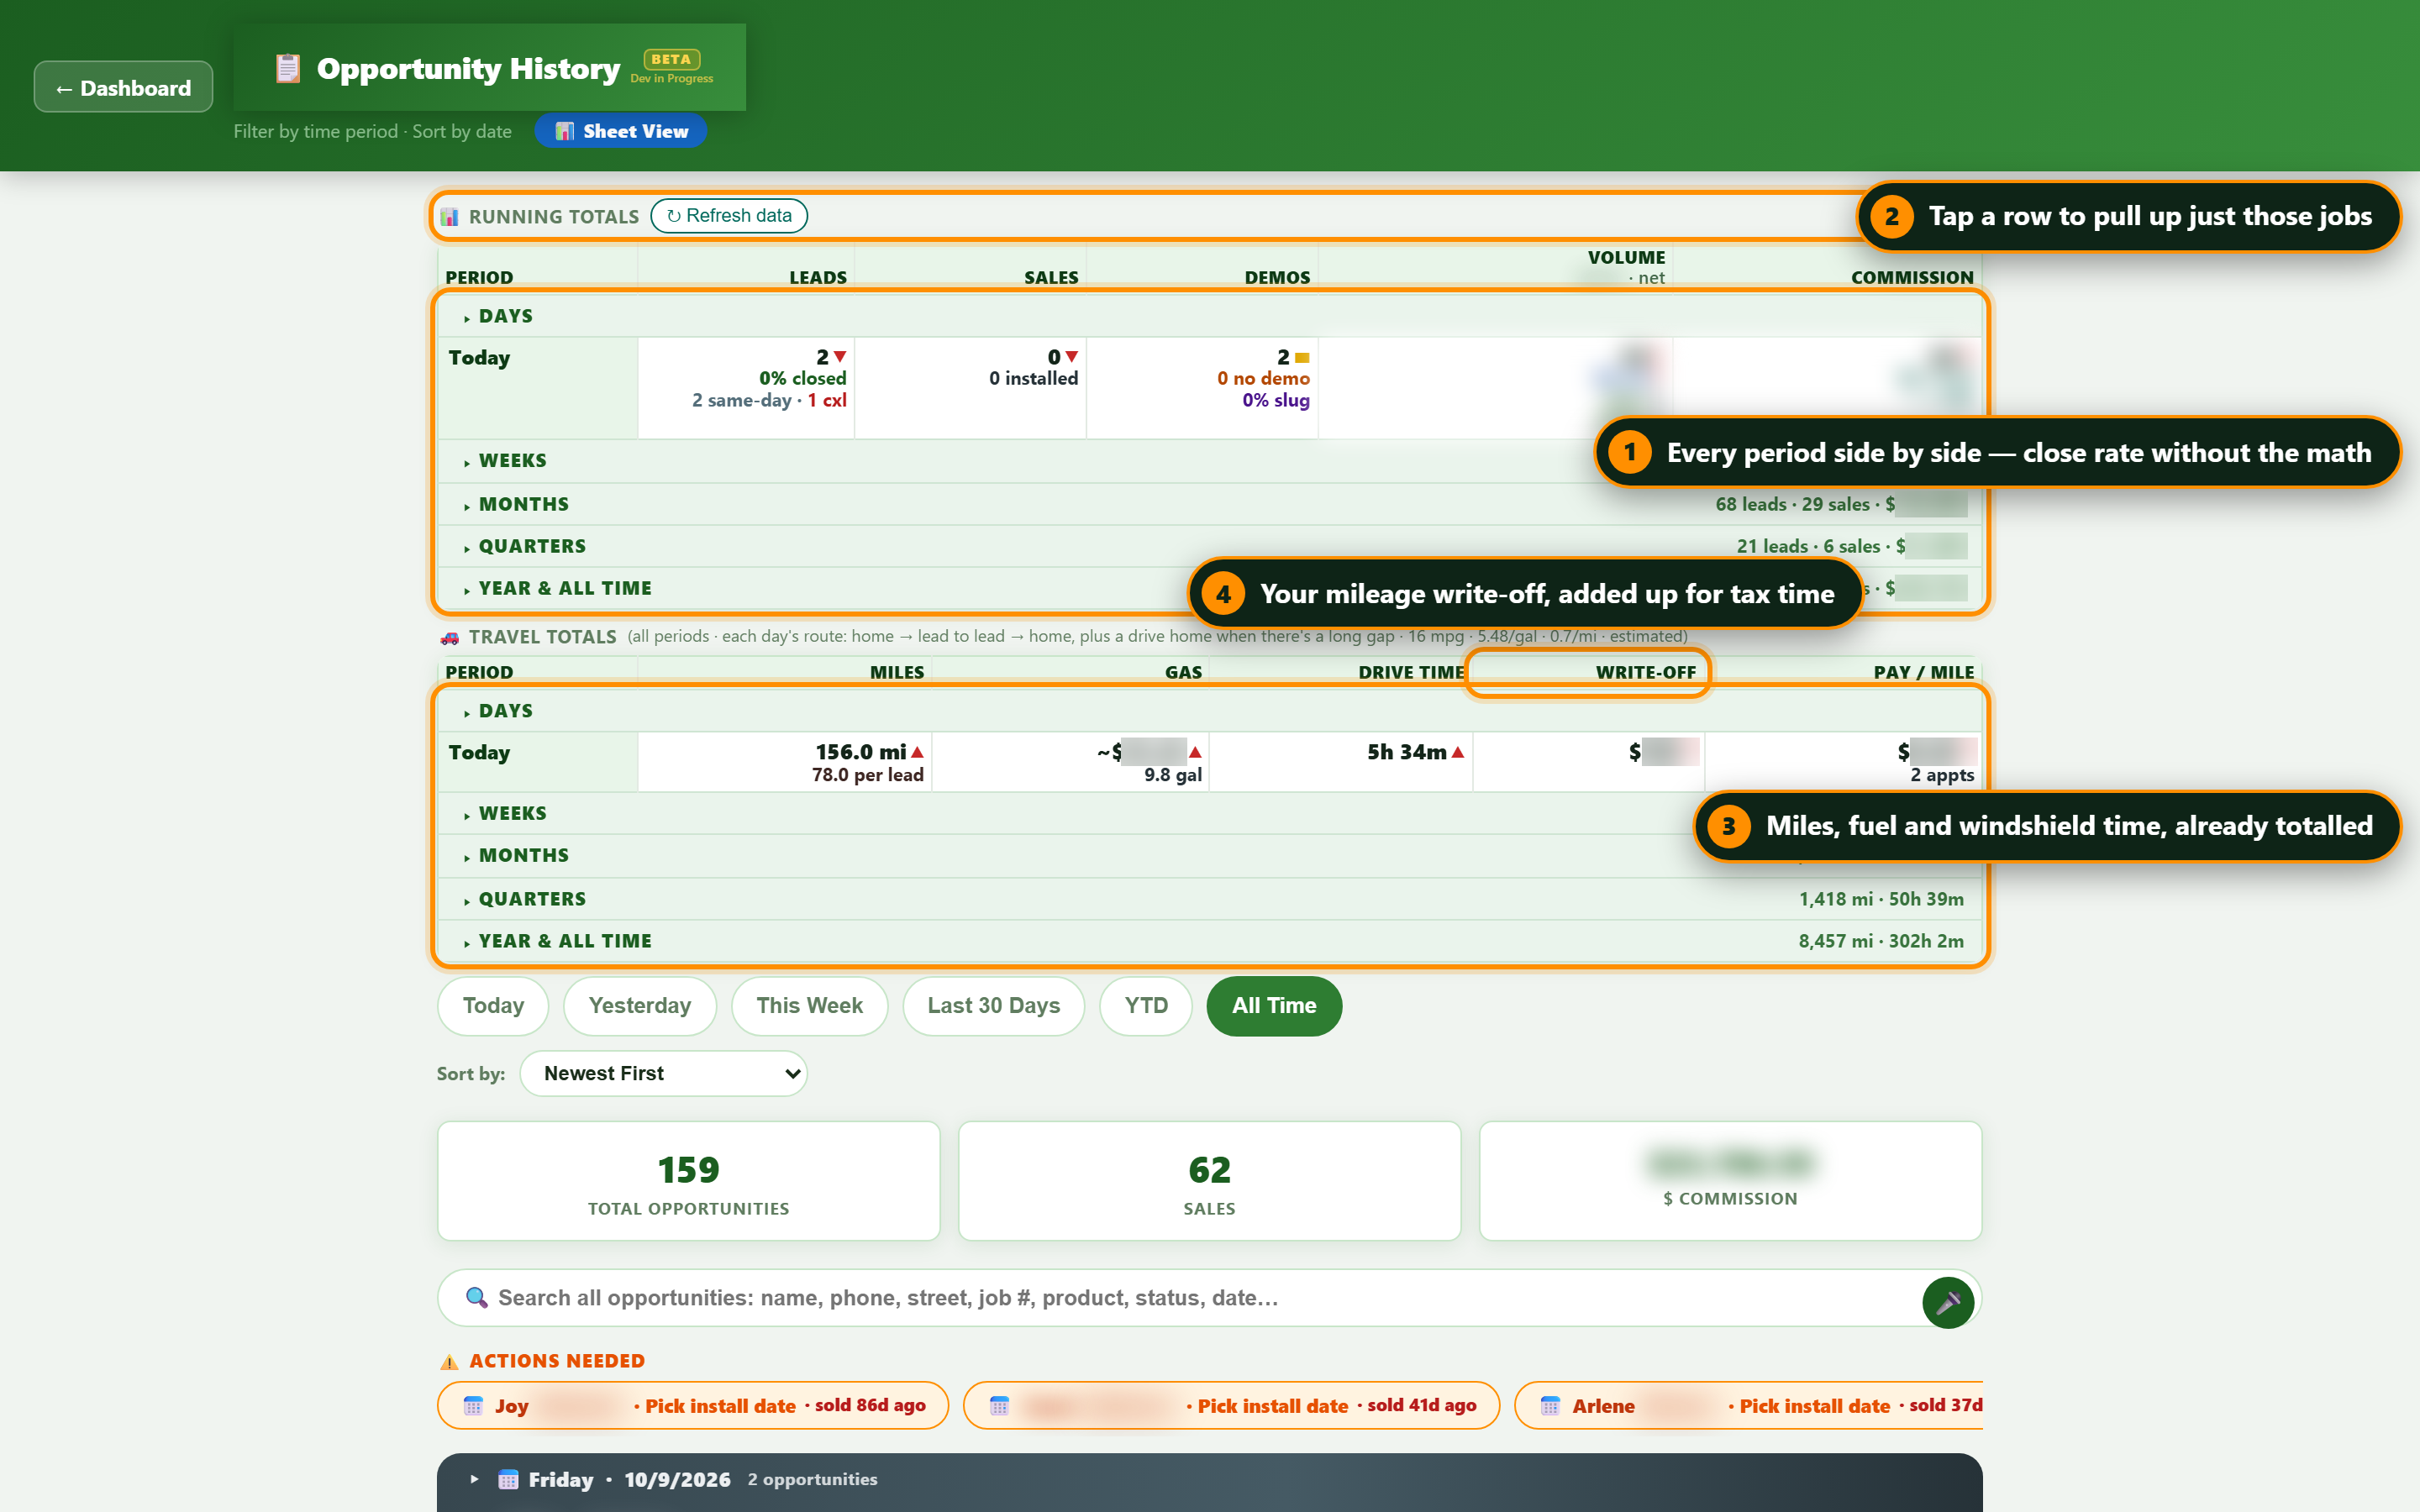Click the yellow flat indicator beside demos count
2420x1512 pixels.
(1302, 358)
